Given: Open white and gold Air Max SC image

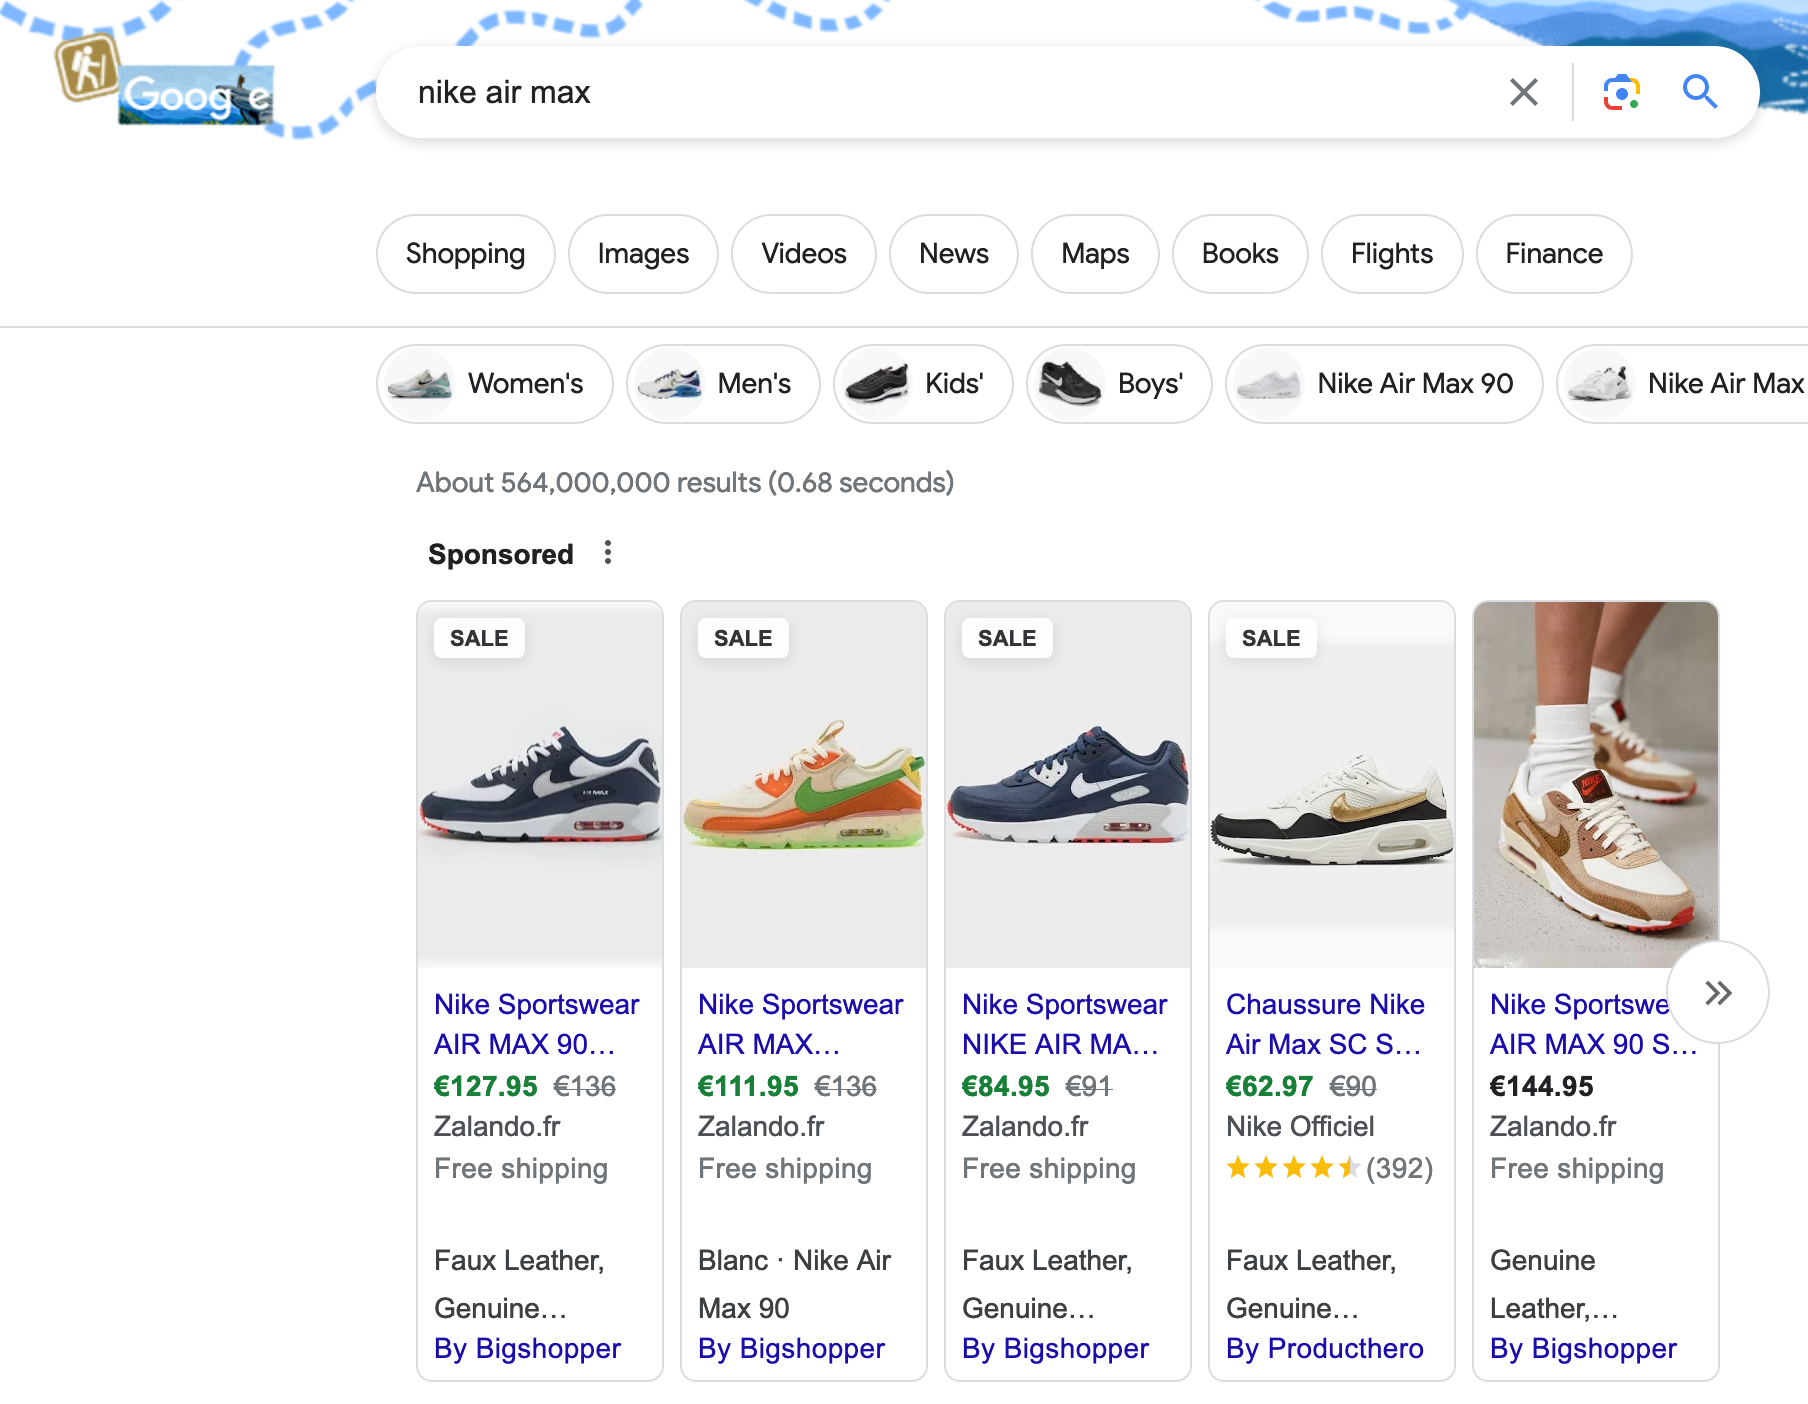Looking at the screenshot, I should (1332, 785).
